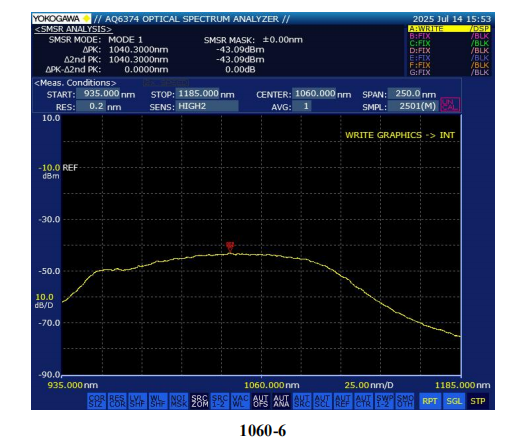The width and height of the screenshot is (513, 447).
Task: Click the Meas. Conditions heading
Action: (75, 83)
